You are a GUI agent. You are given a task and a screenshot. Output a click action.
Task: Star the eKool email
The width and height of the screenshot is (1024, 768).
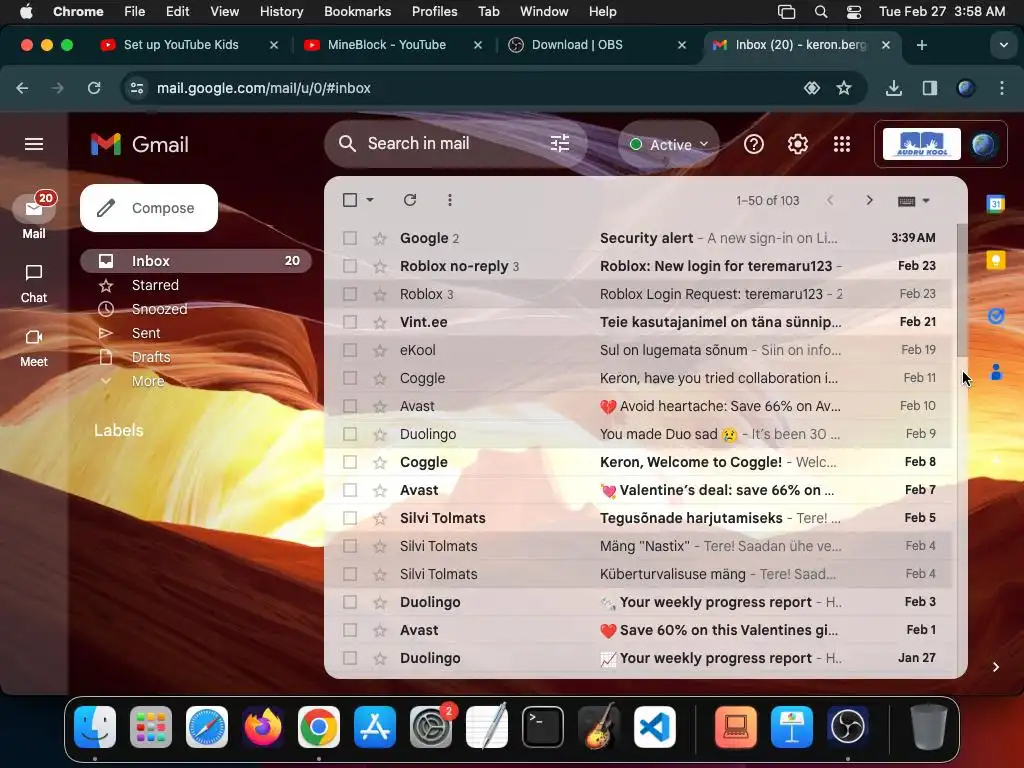(x=379, y=350)
